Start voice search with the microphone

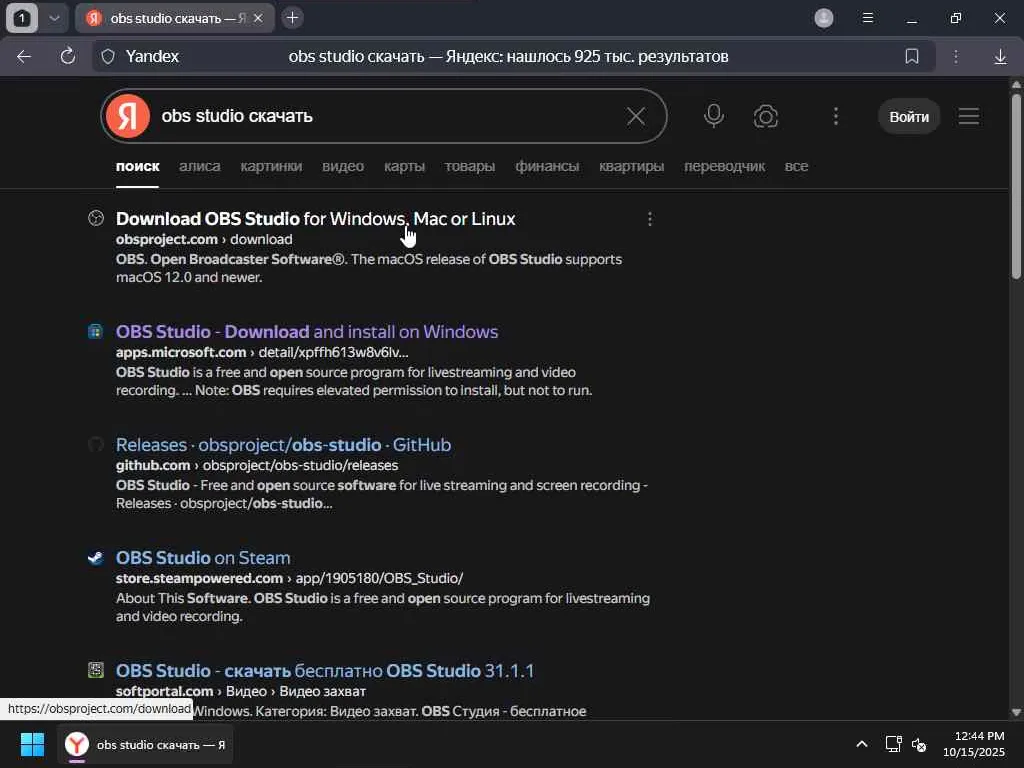(x=714, y=116)
